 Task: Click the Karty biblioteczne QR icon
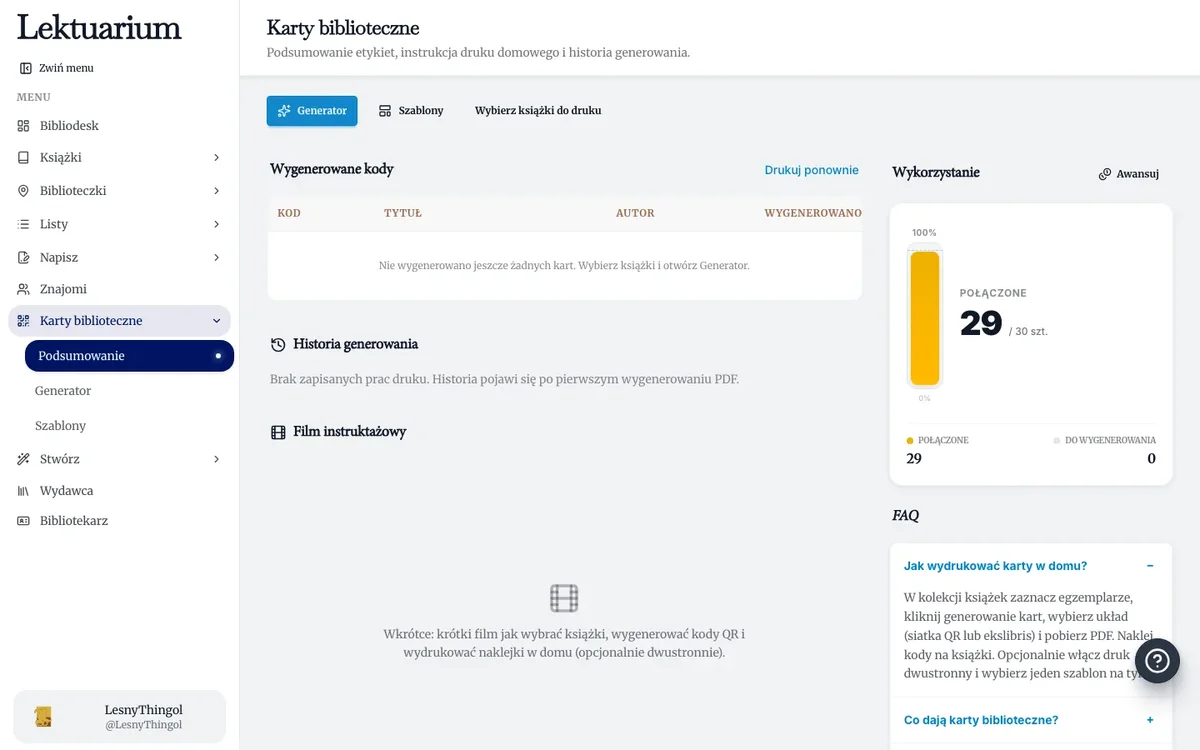tap(24, 321)
